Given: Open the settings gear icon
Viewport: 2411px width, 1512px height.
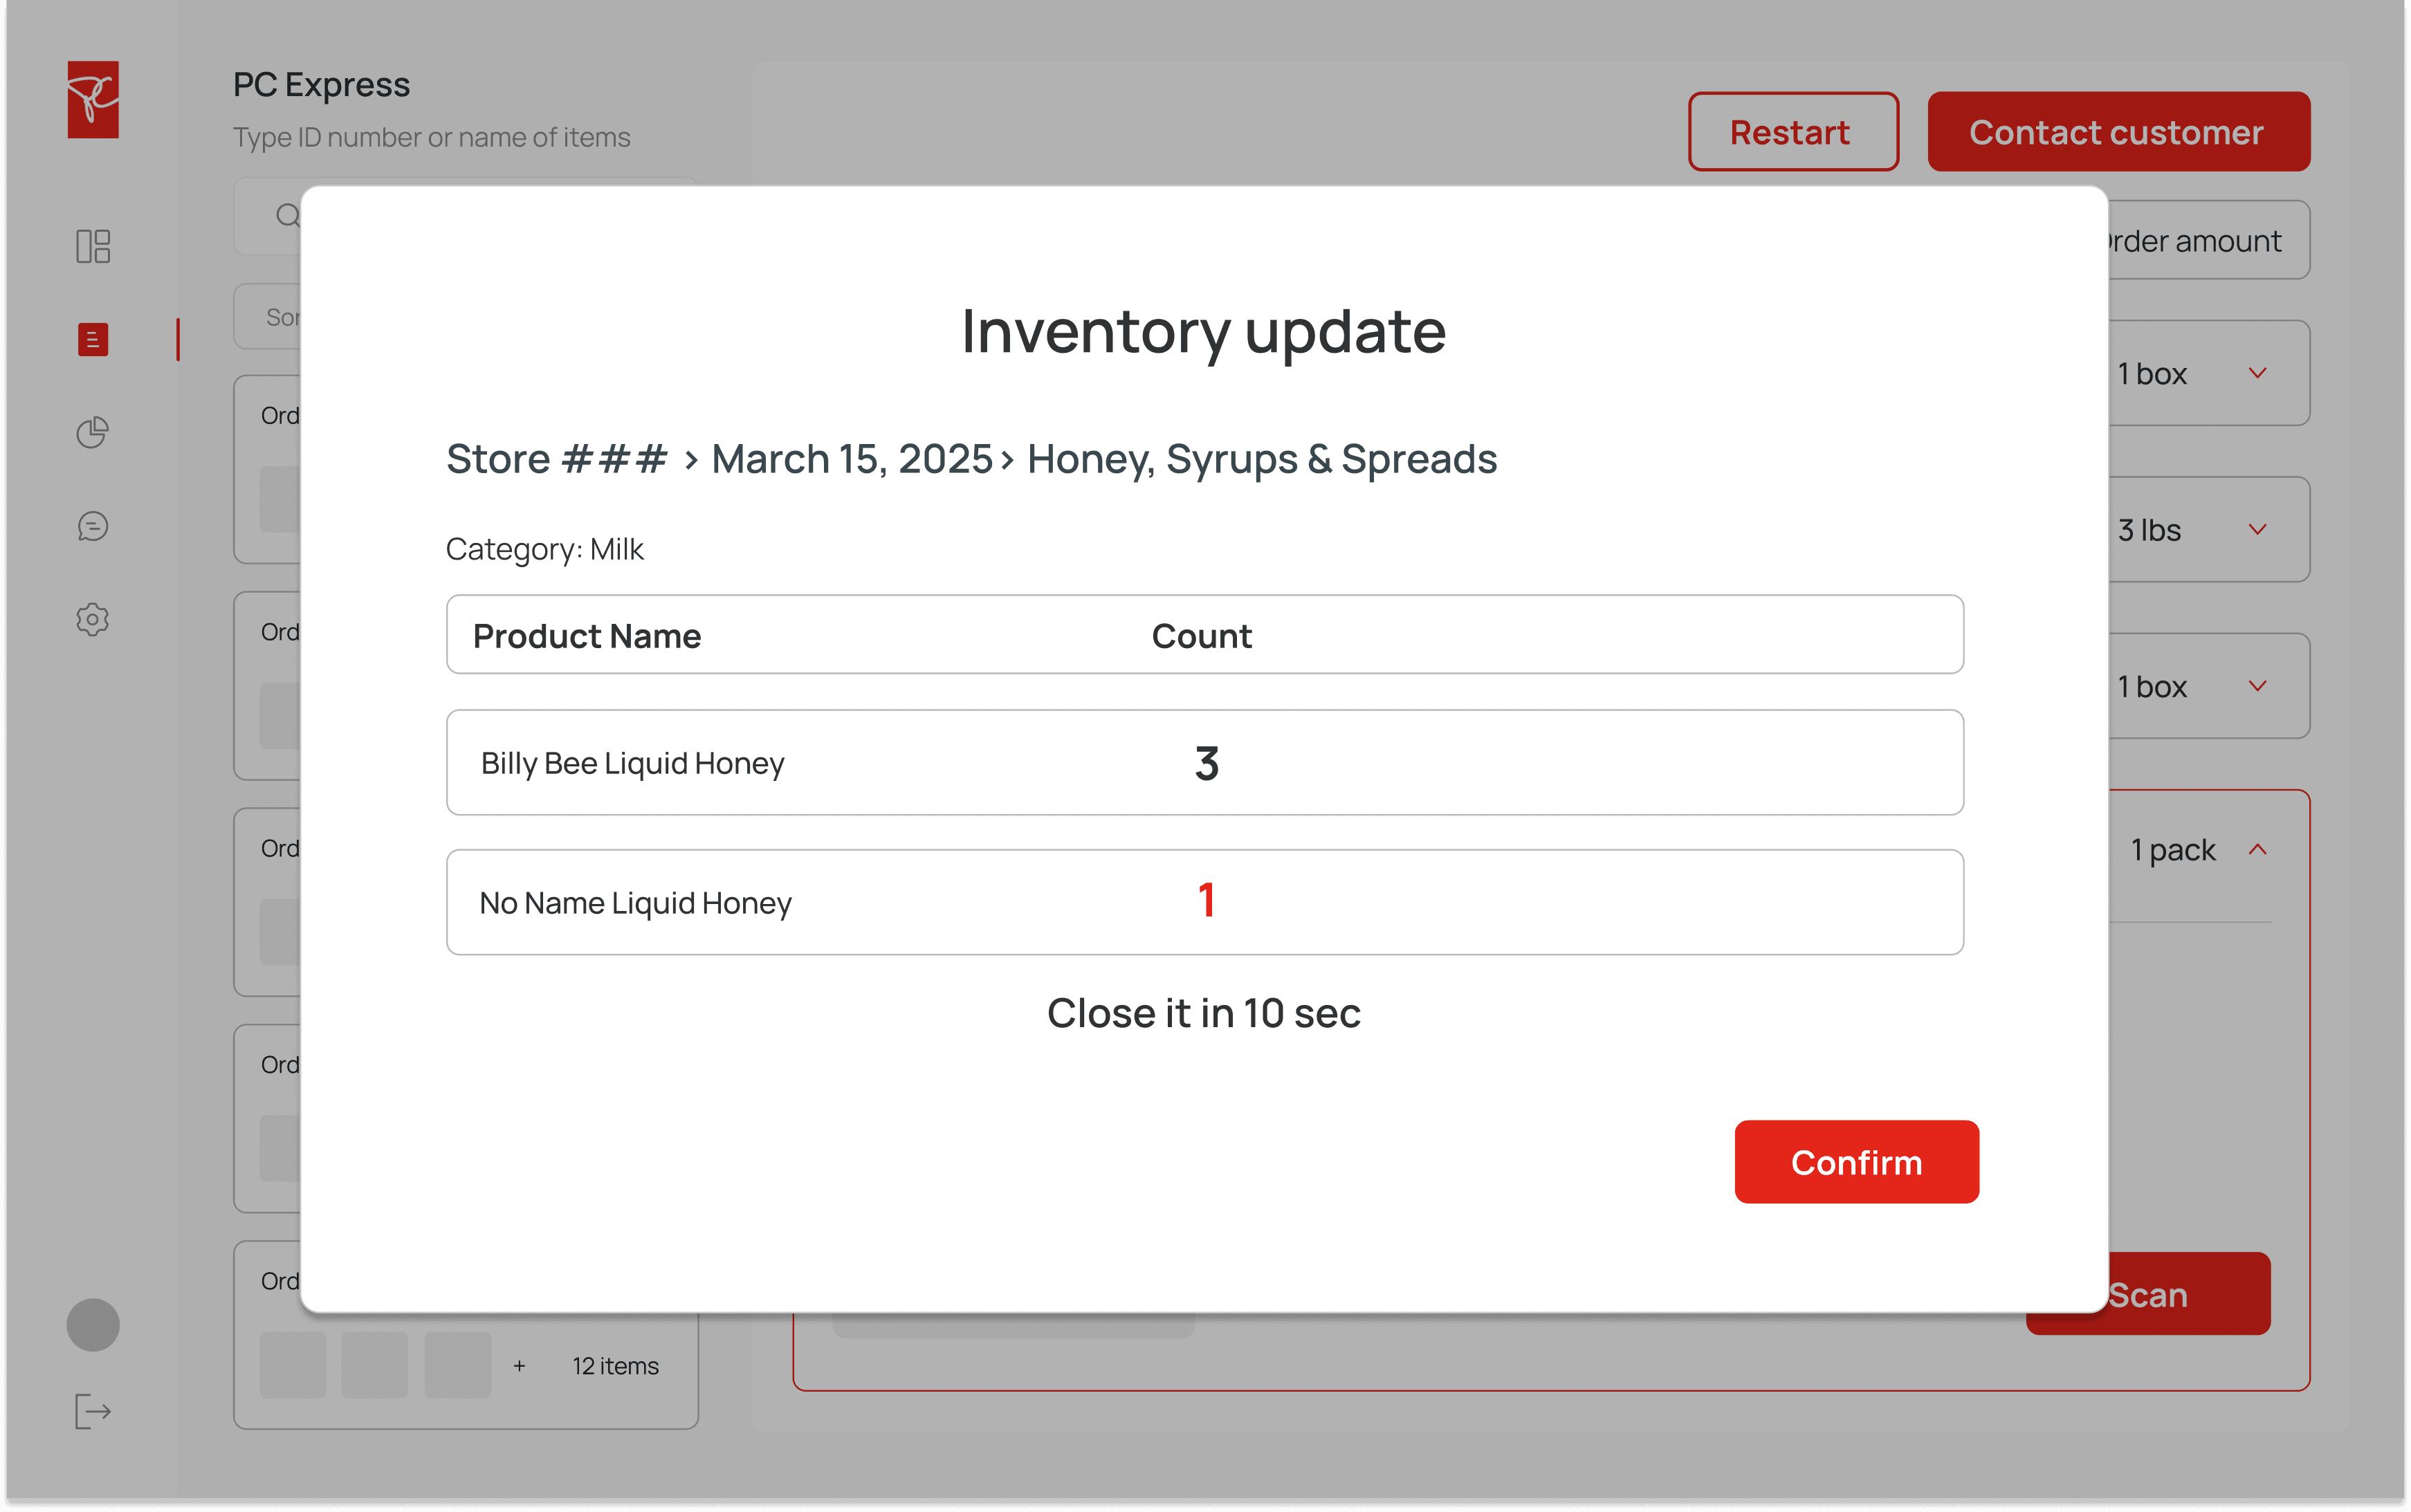Looking at the screenshot, I should (x=93, y=619).
